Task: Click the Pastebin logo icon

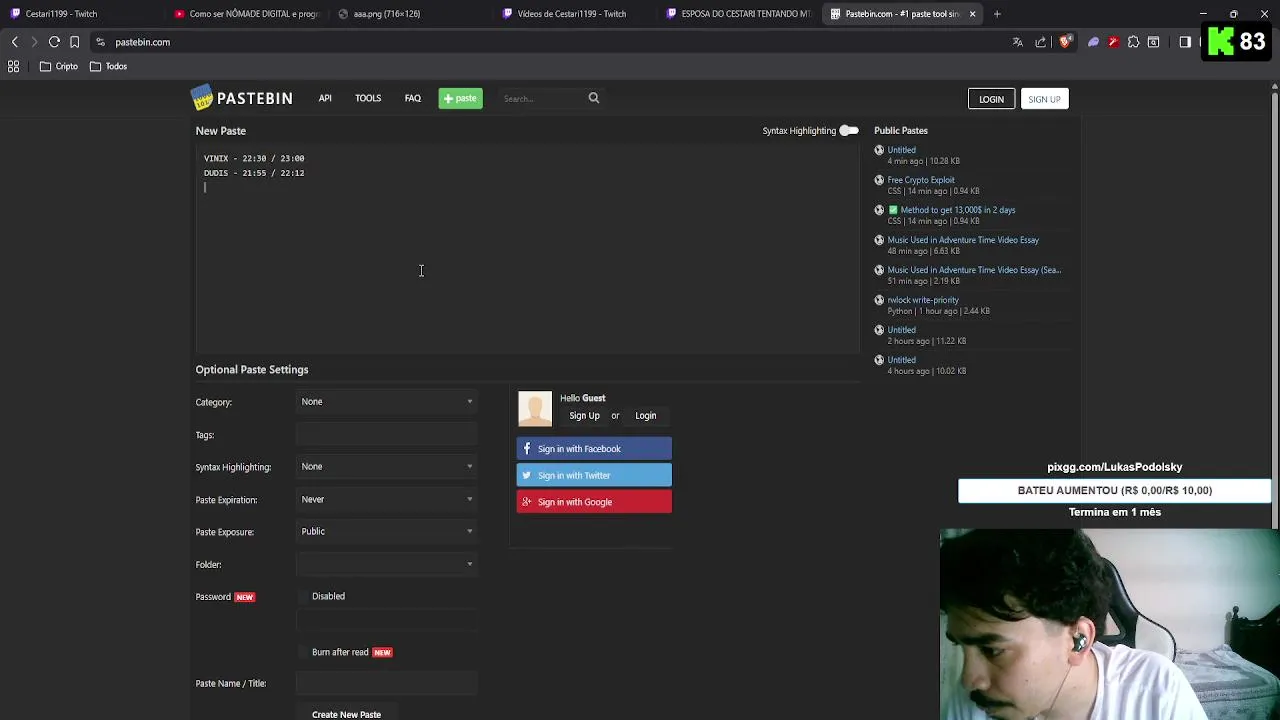Action: click(202, 98)
